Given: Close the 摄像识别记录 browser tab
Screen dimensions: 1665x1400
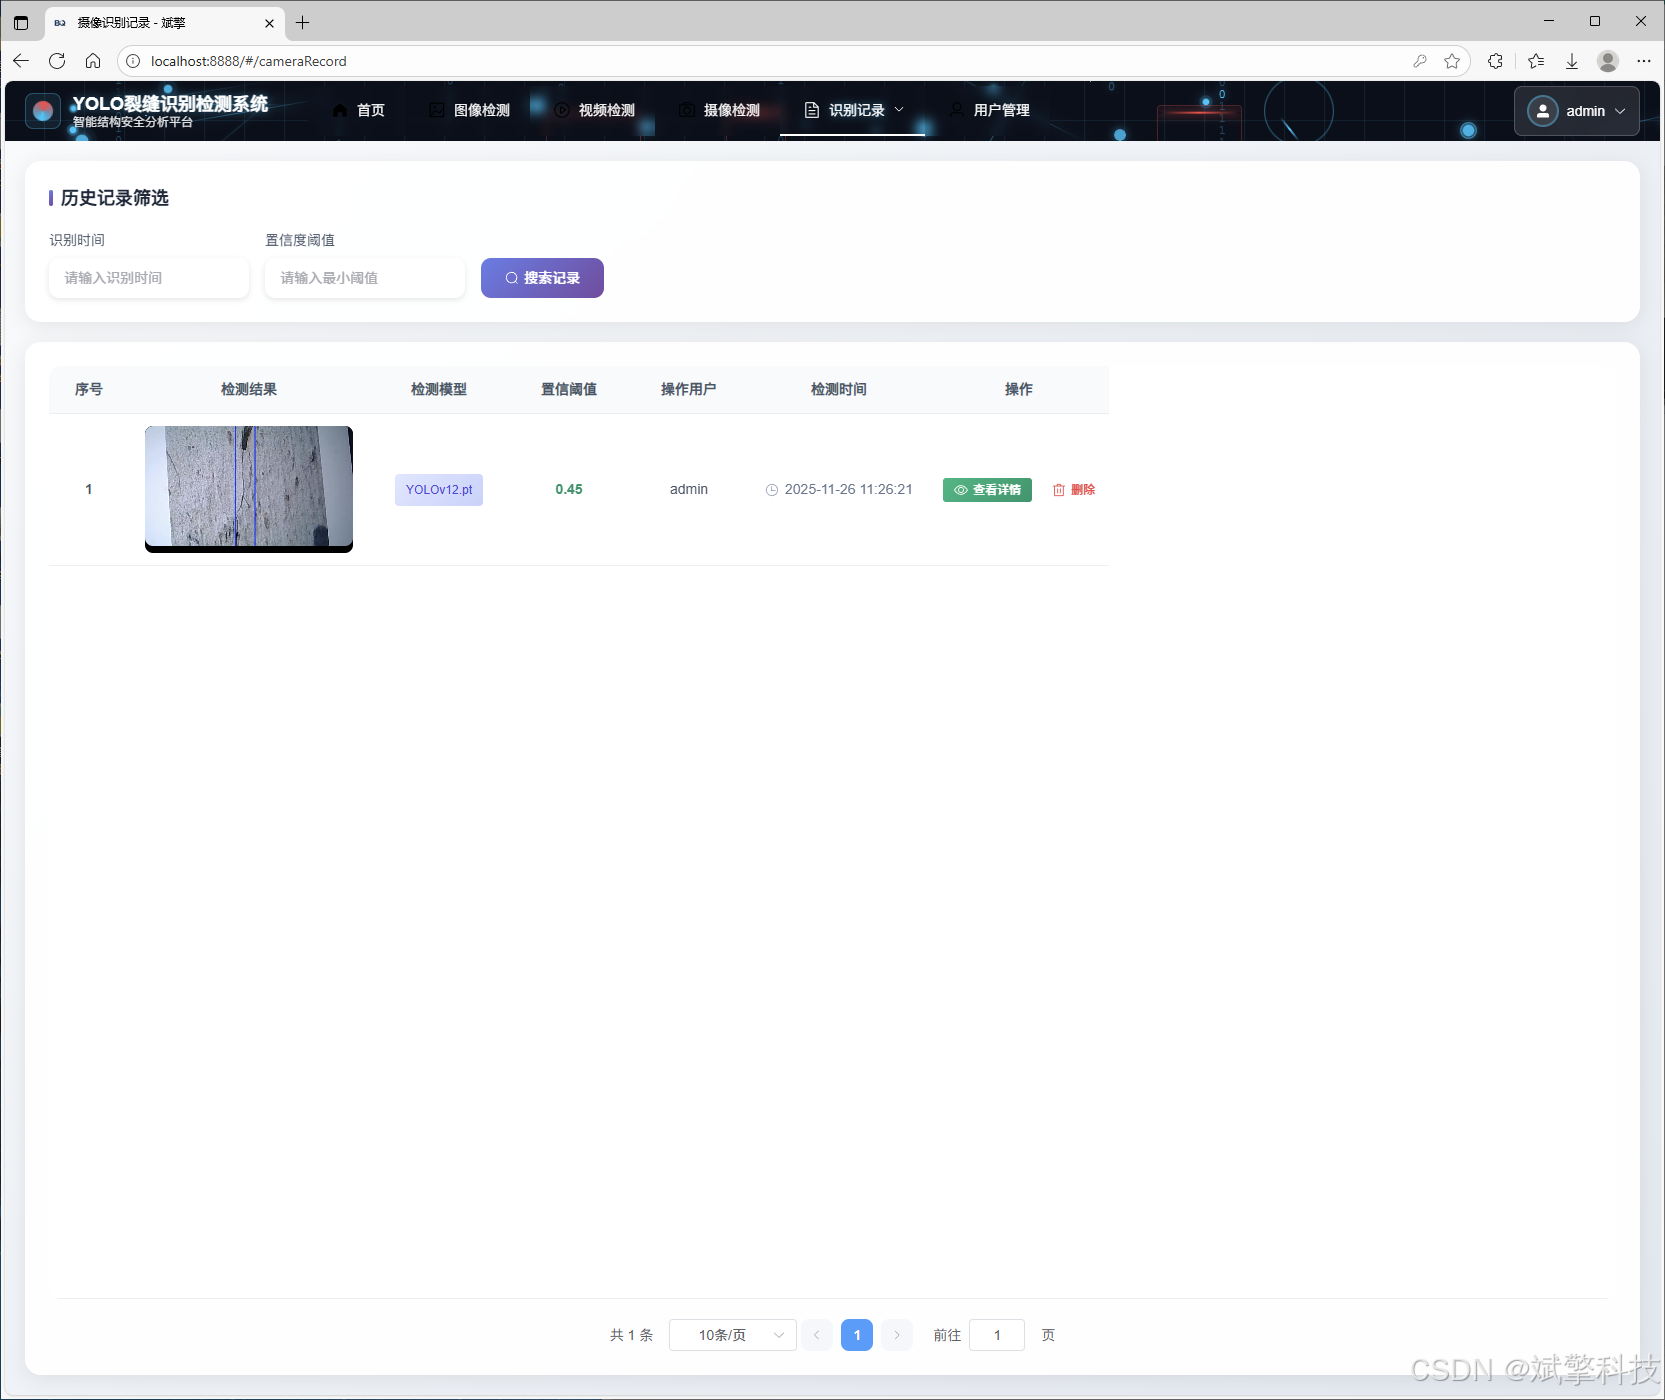Looking at the screenshot, I should click(269, 23).
